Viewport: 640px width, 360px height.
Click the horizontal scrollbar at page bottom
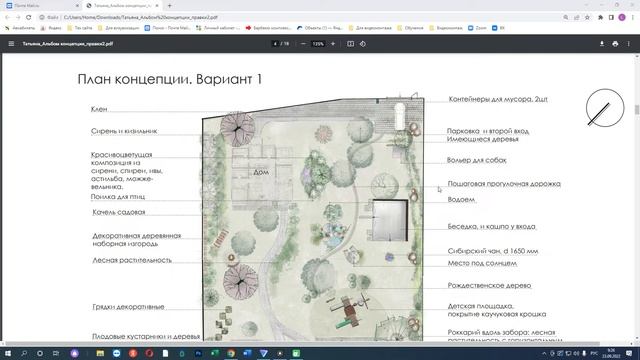tap(302, 344)
